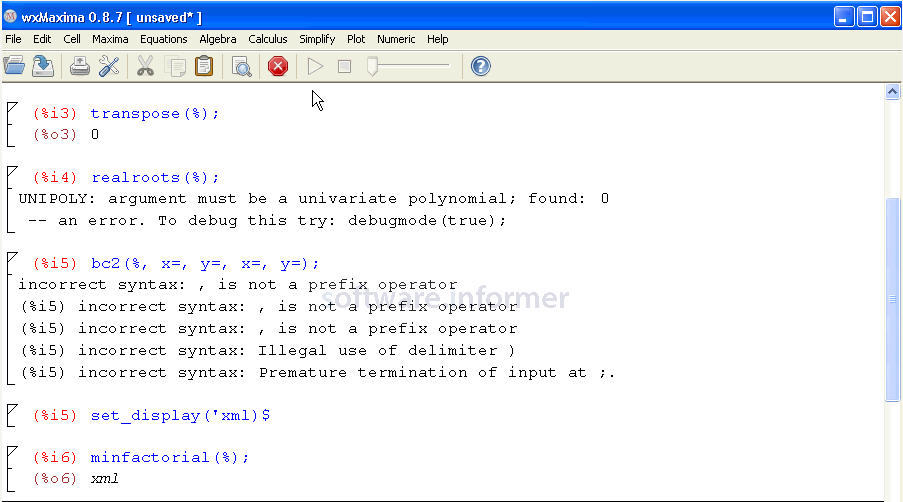Open the Simplify menu
This screenshot has width=903, height=502.
[x=317, y=39]
